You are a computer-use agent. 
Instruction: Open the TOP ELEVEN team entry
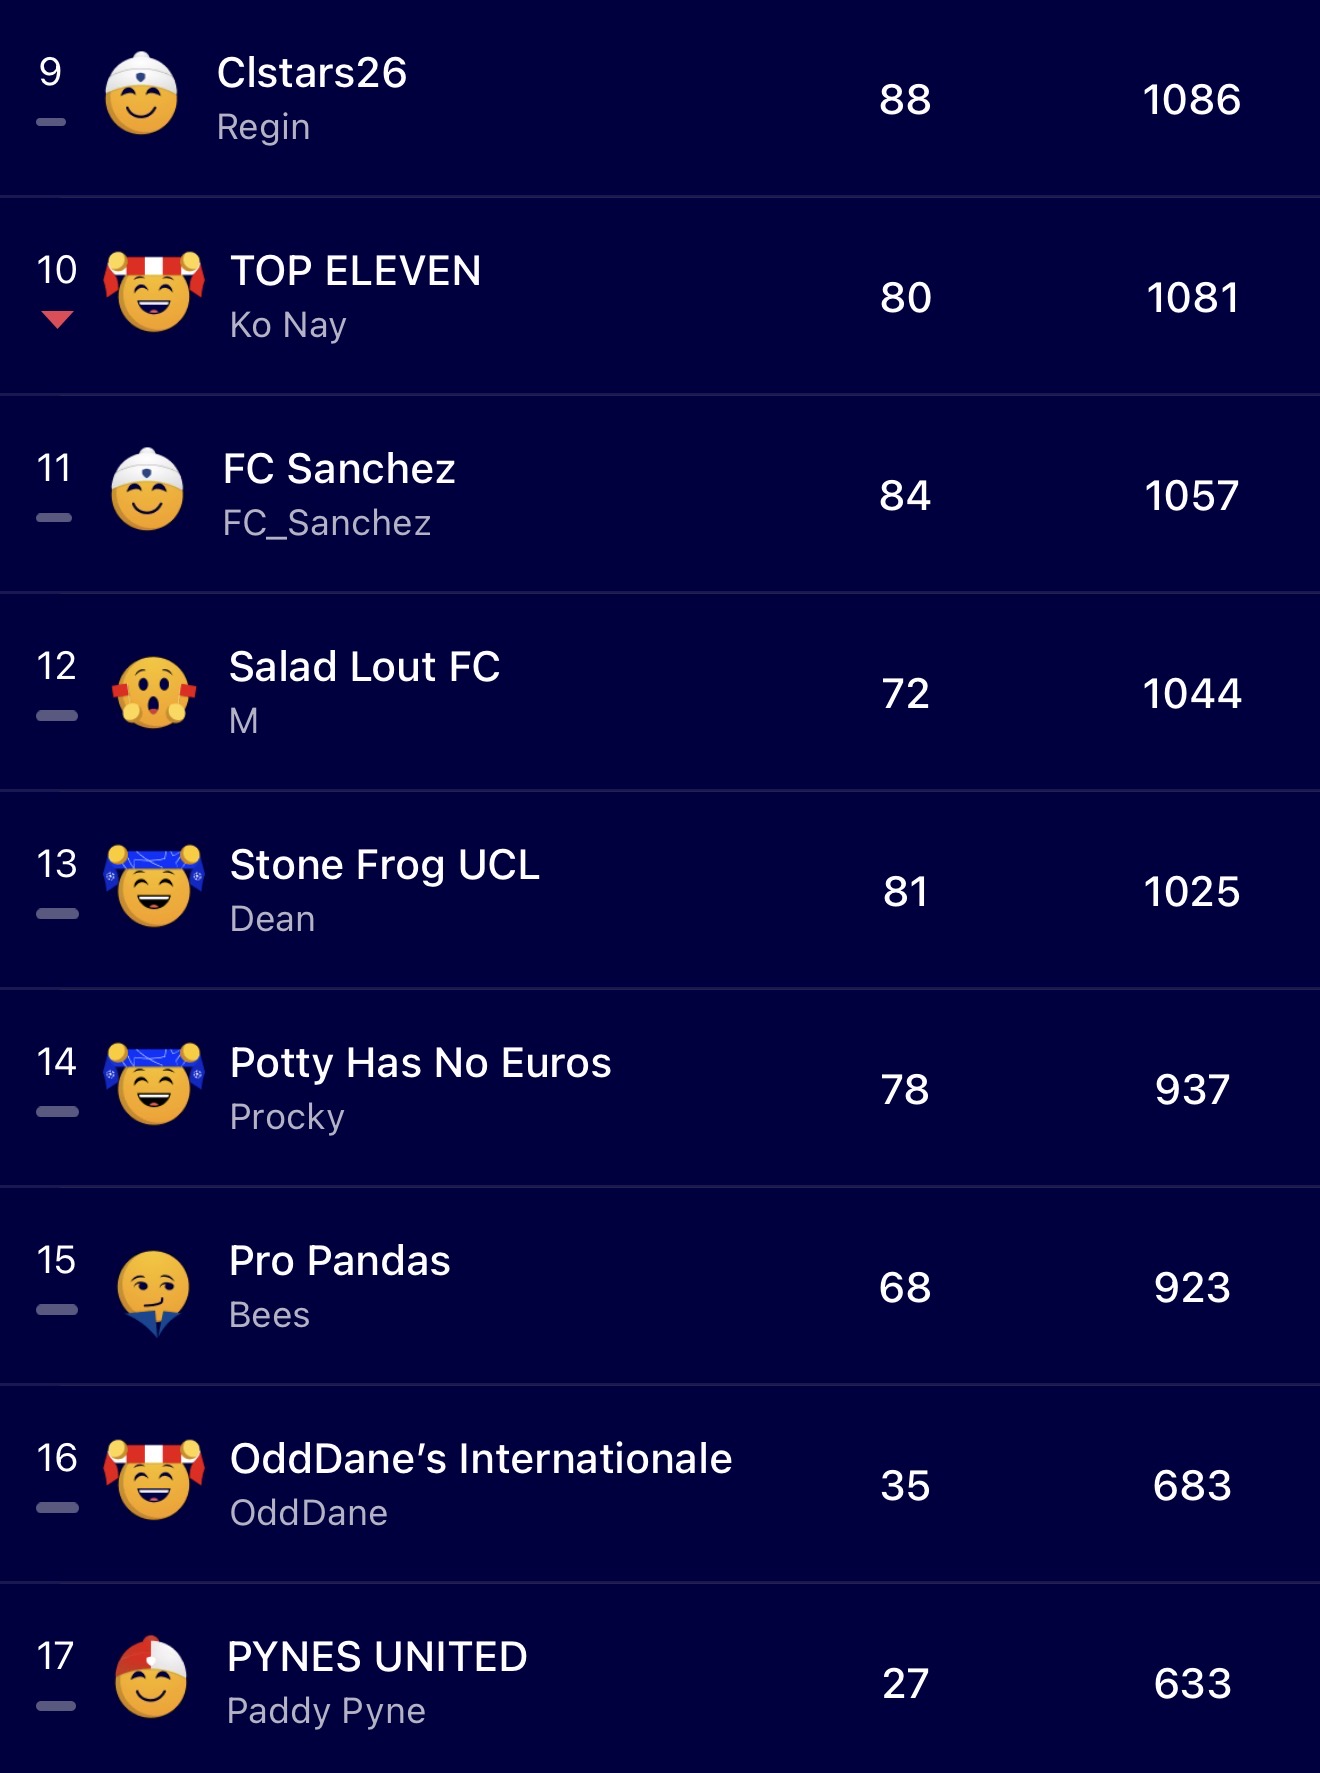[356, 271]
